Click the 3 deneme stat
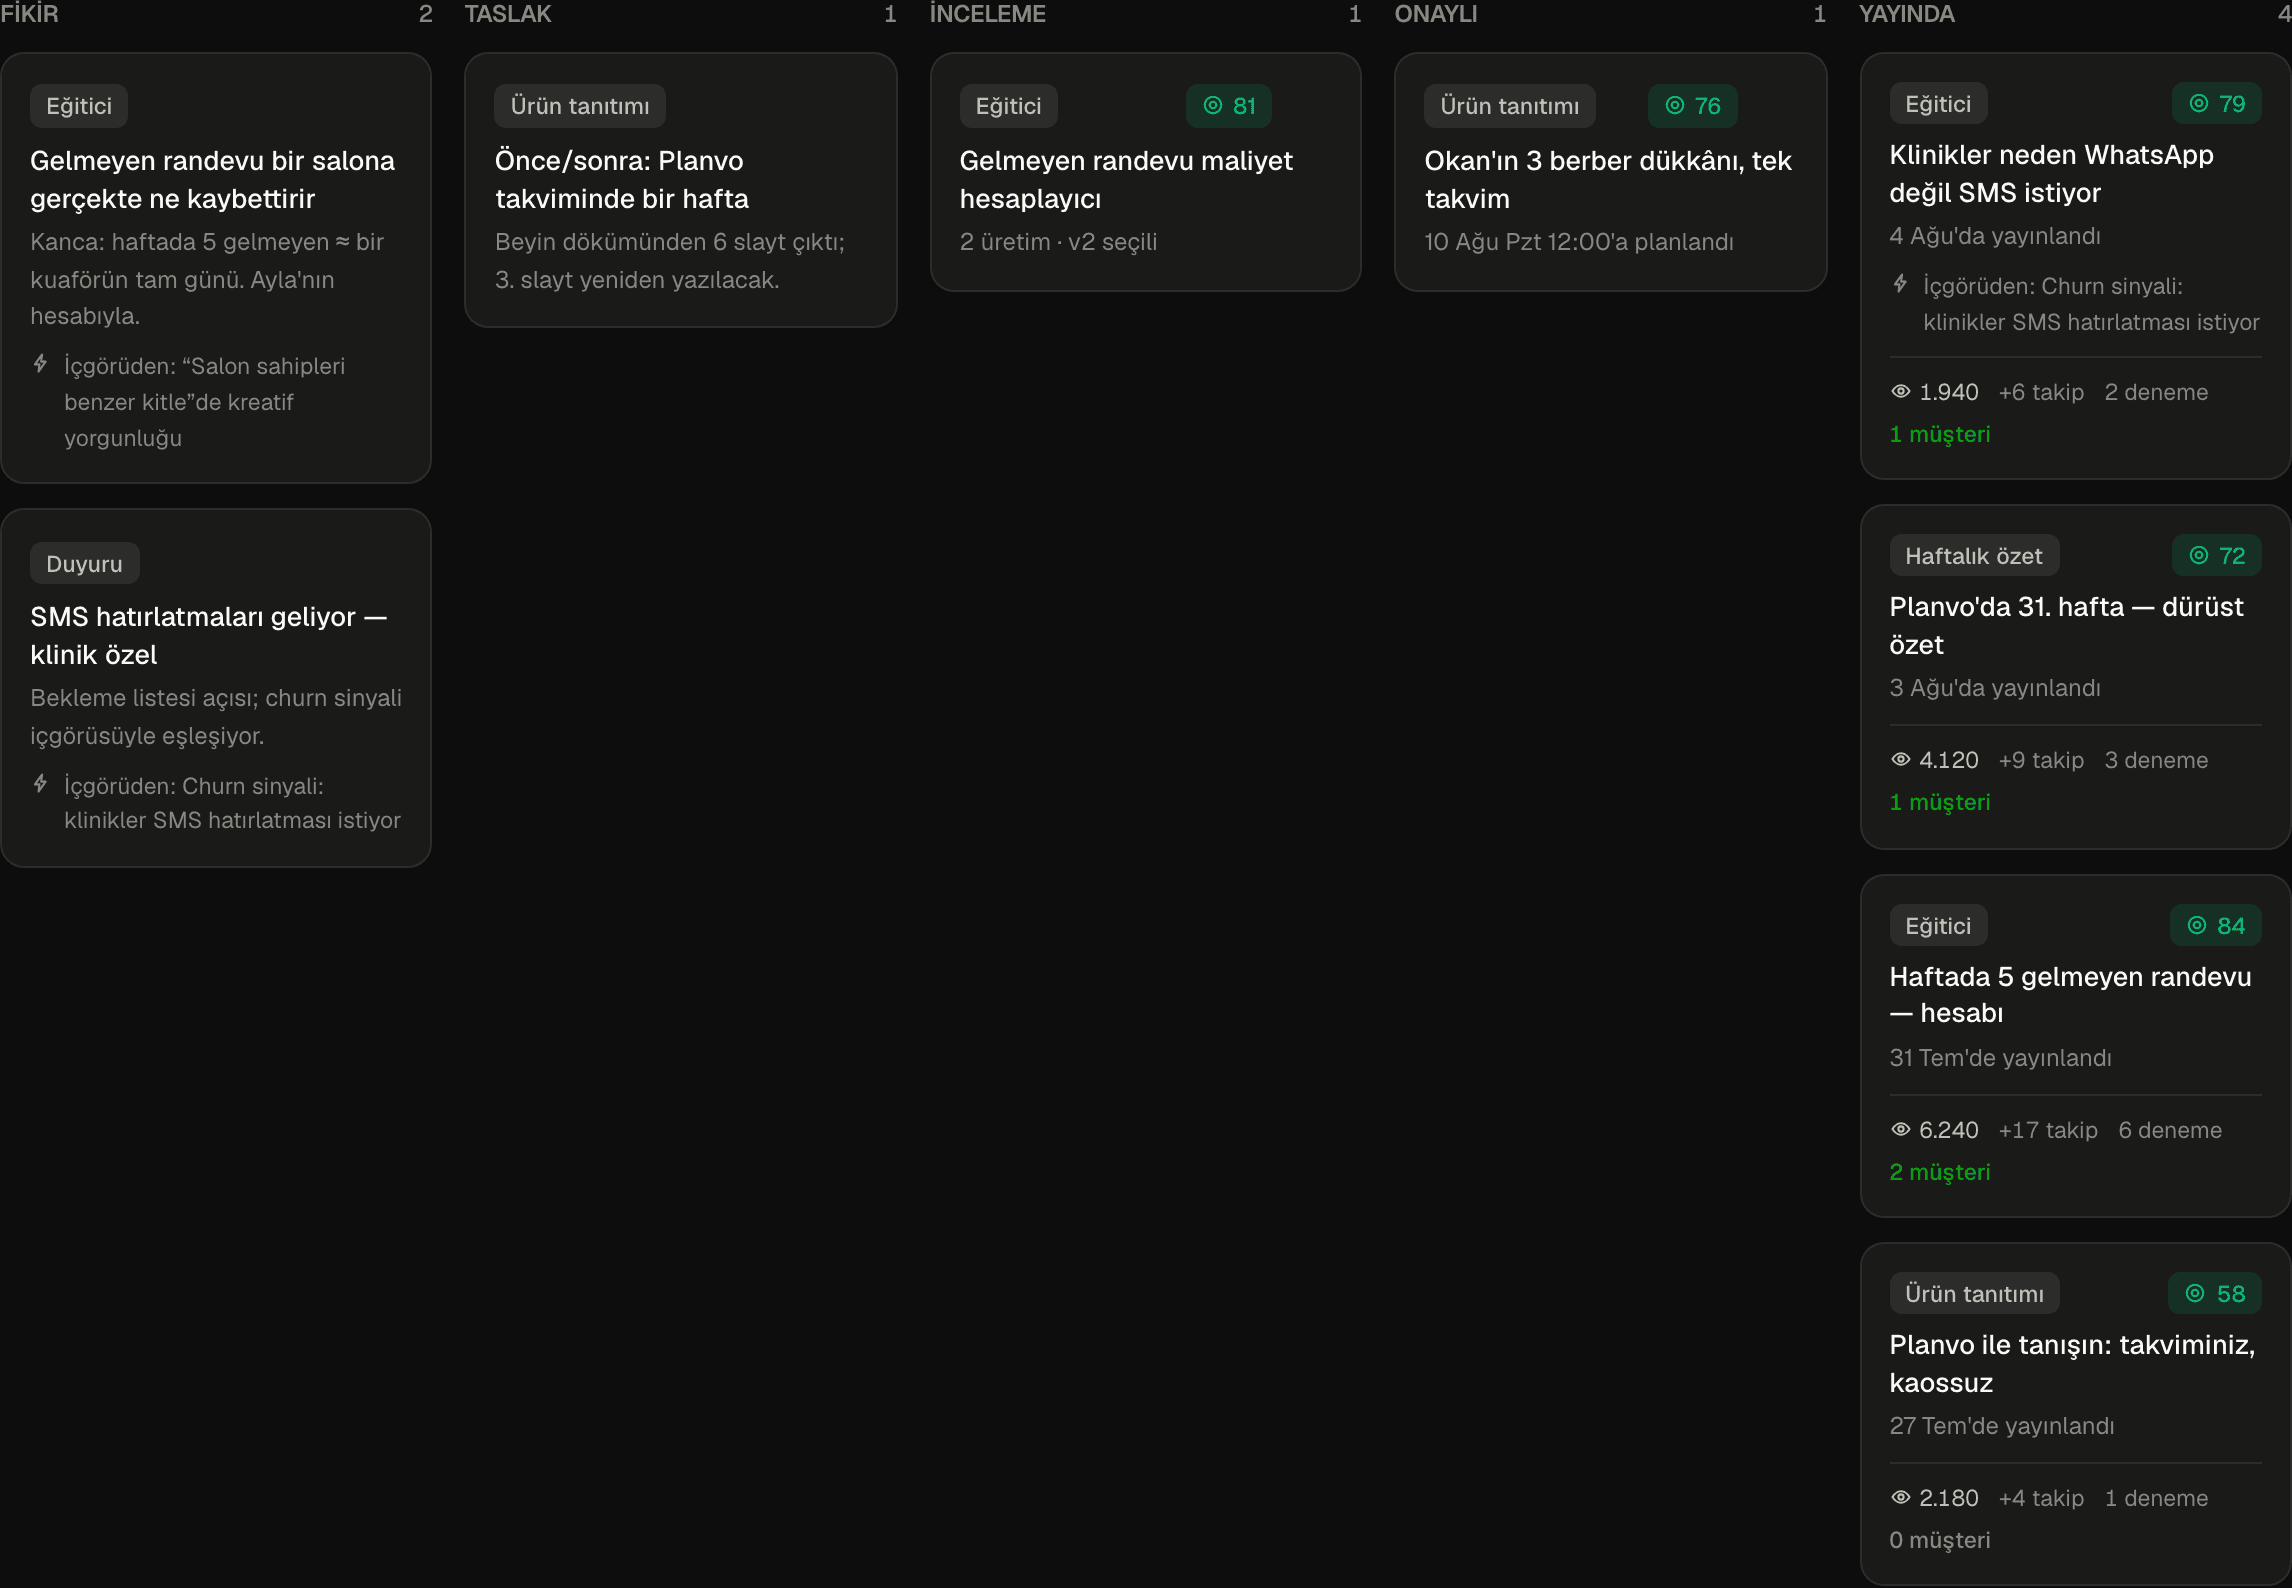 (2156, 760)
